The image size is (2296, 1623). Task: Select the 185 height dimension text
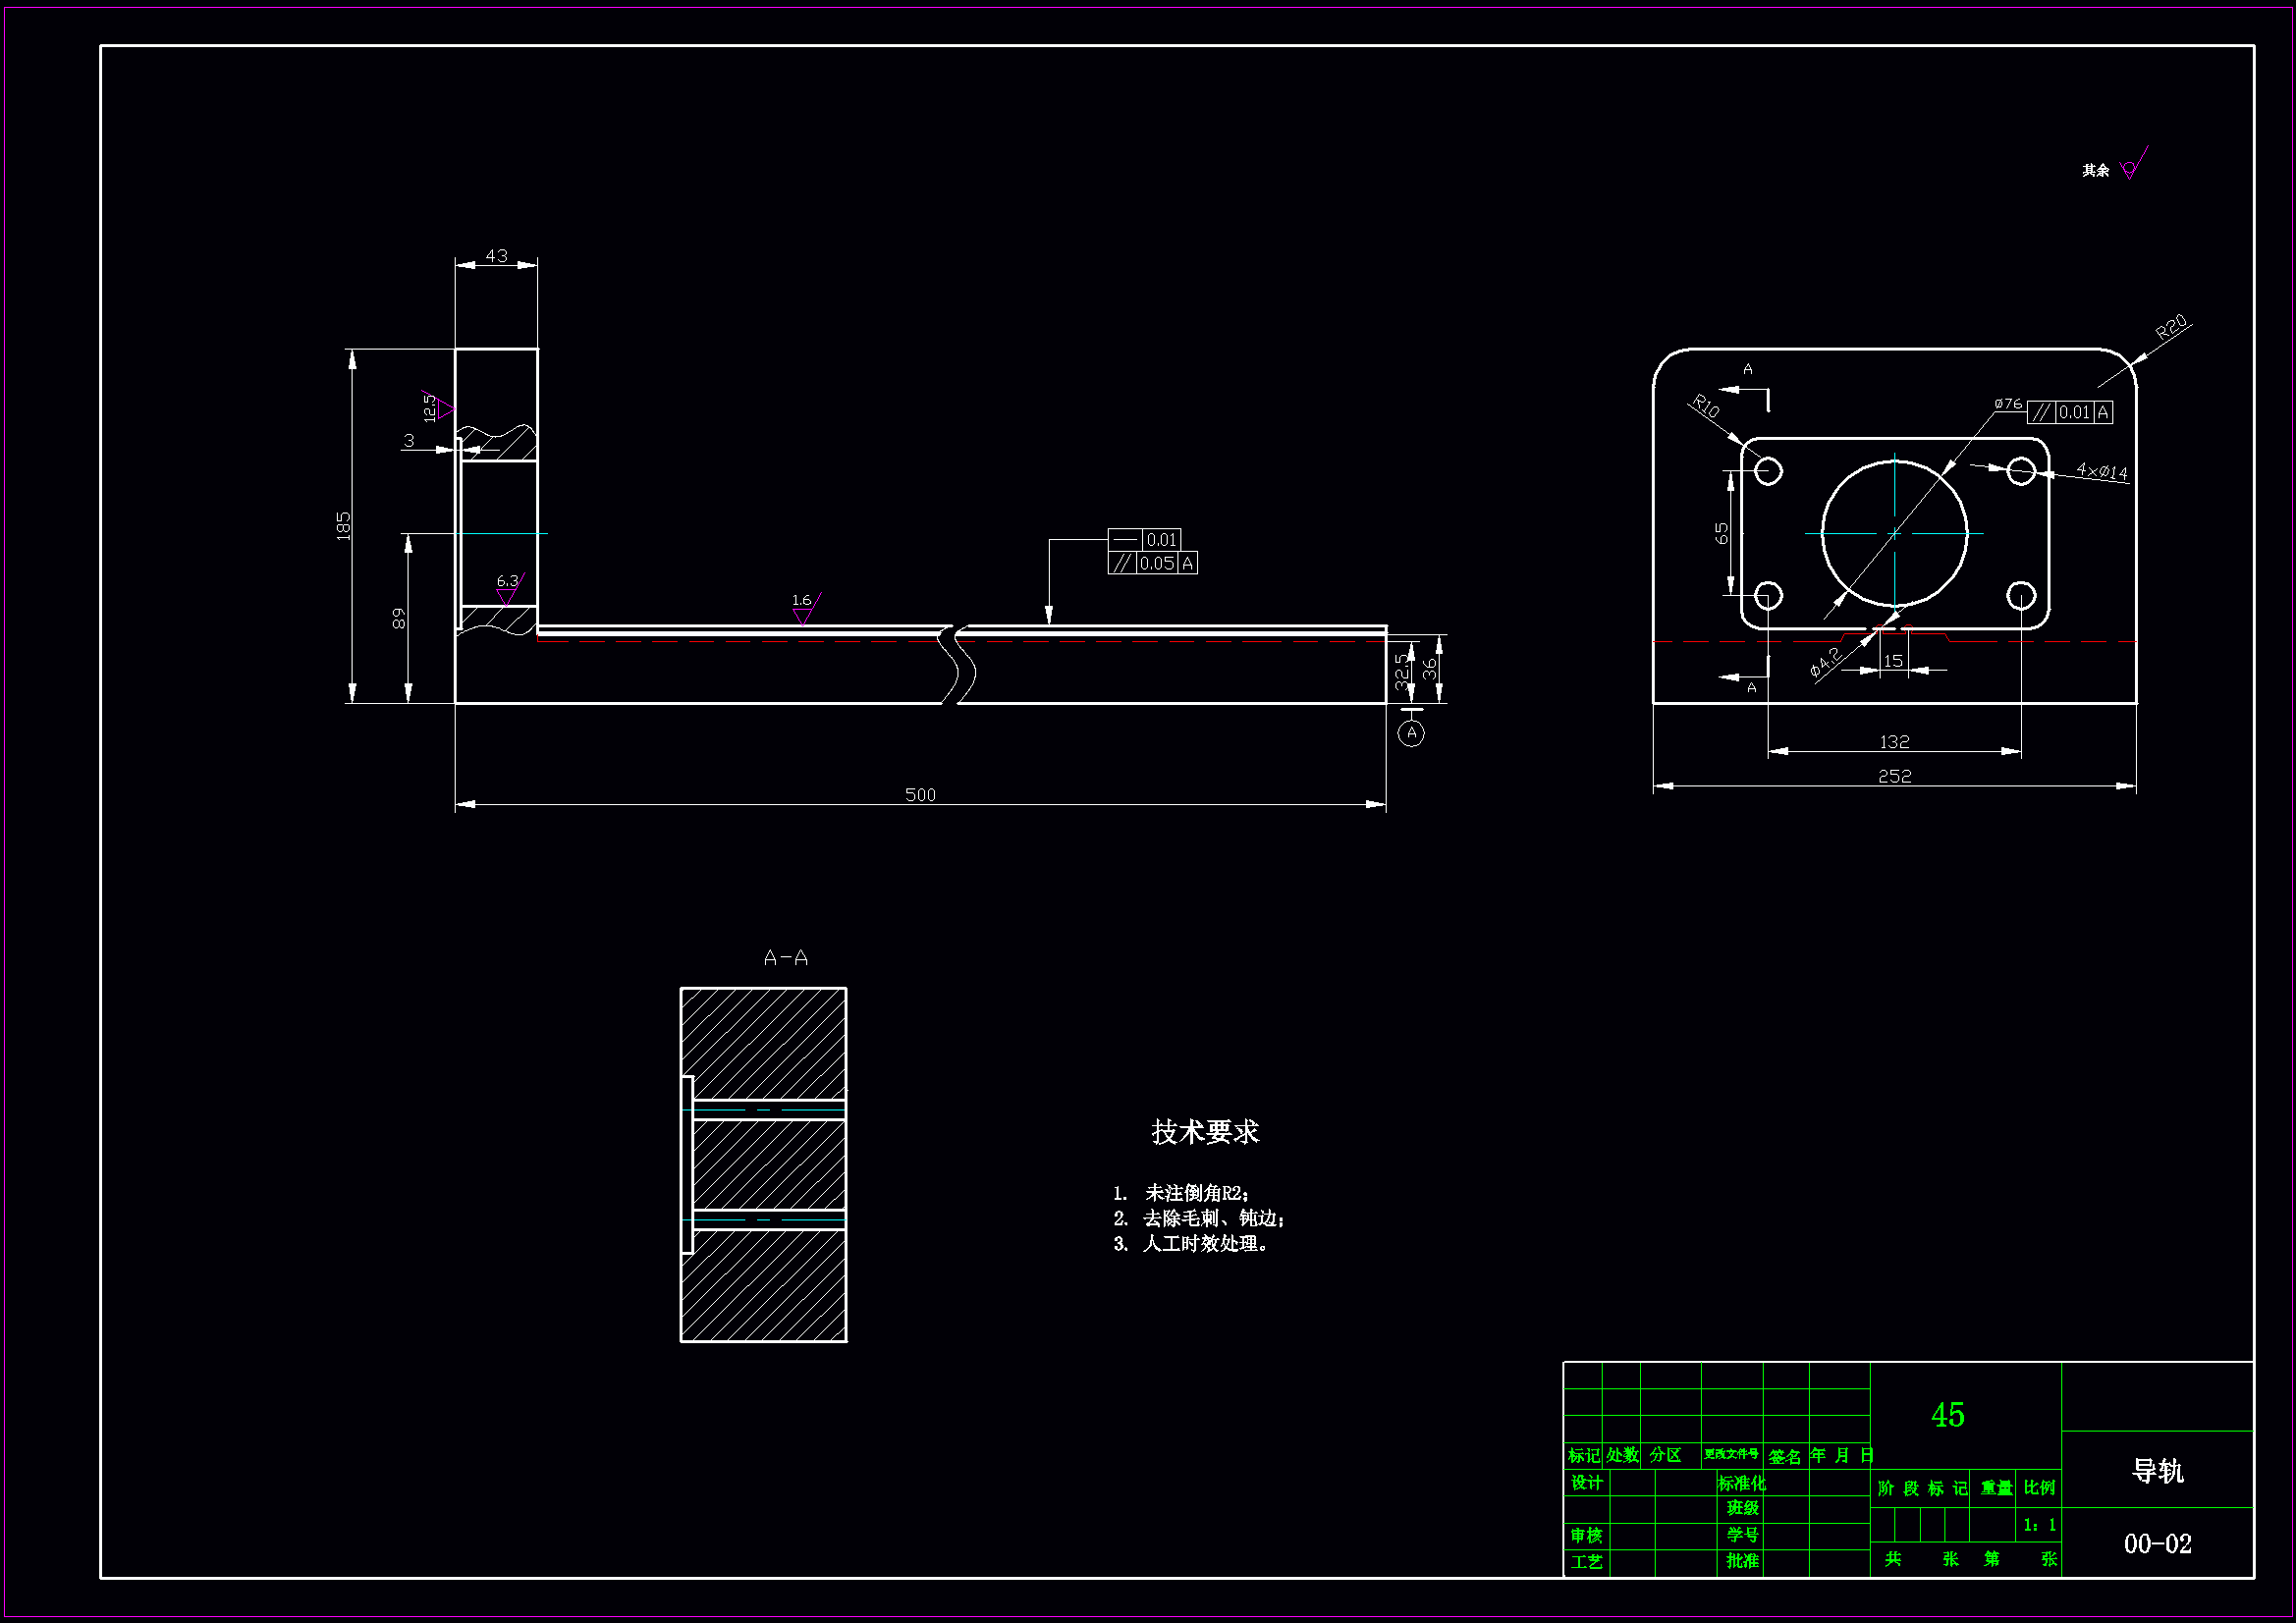tap(344, 526)
